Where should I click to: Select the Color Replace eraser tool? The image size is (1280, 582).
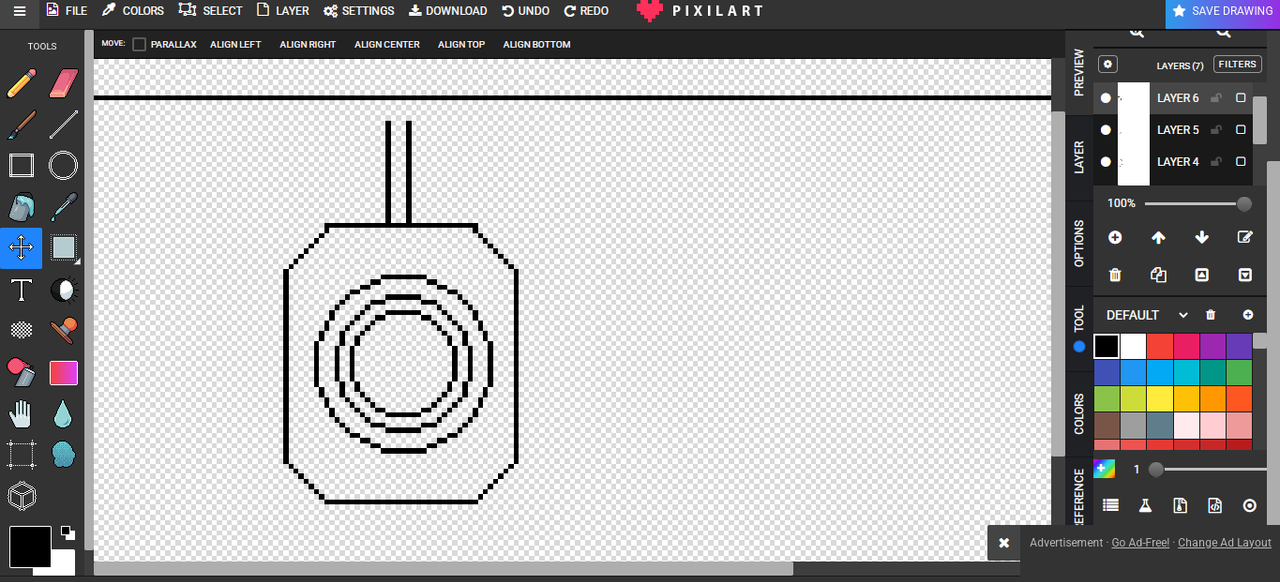click(x=21, y=372)
